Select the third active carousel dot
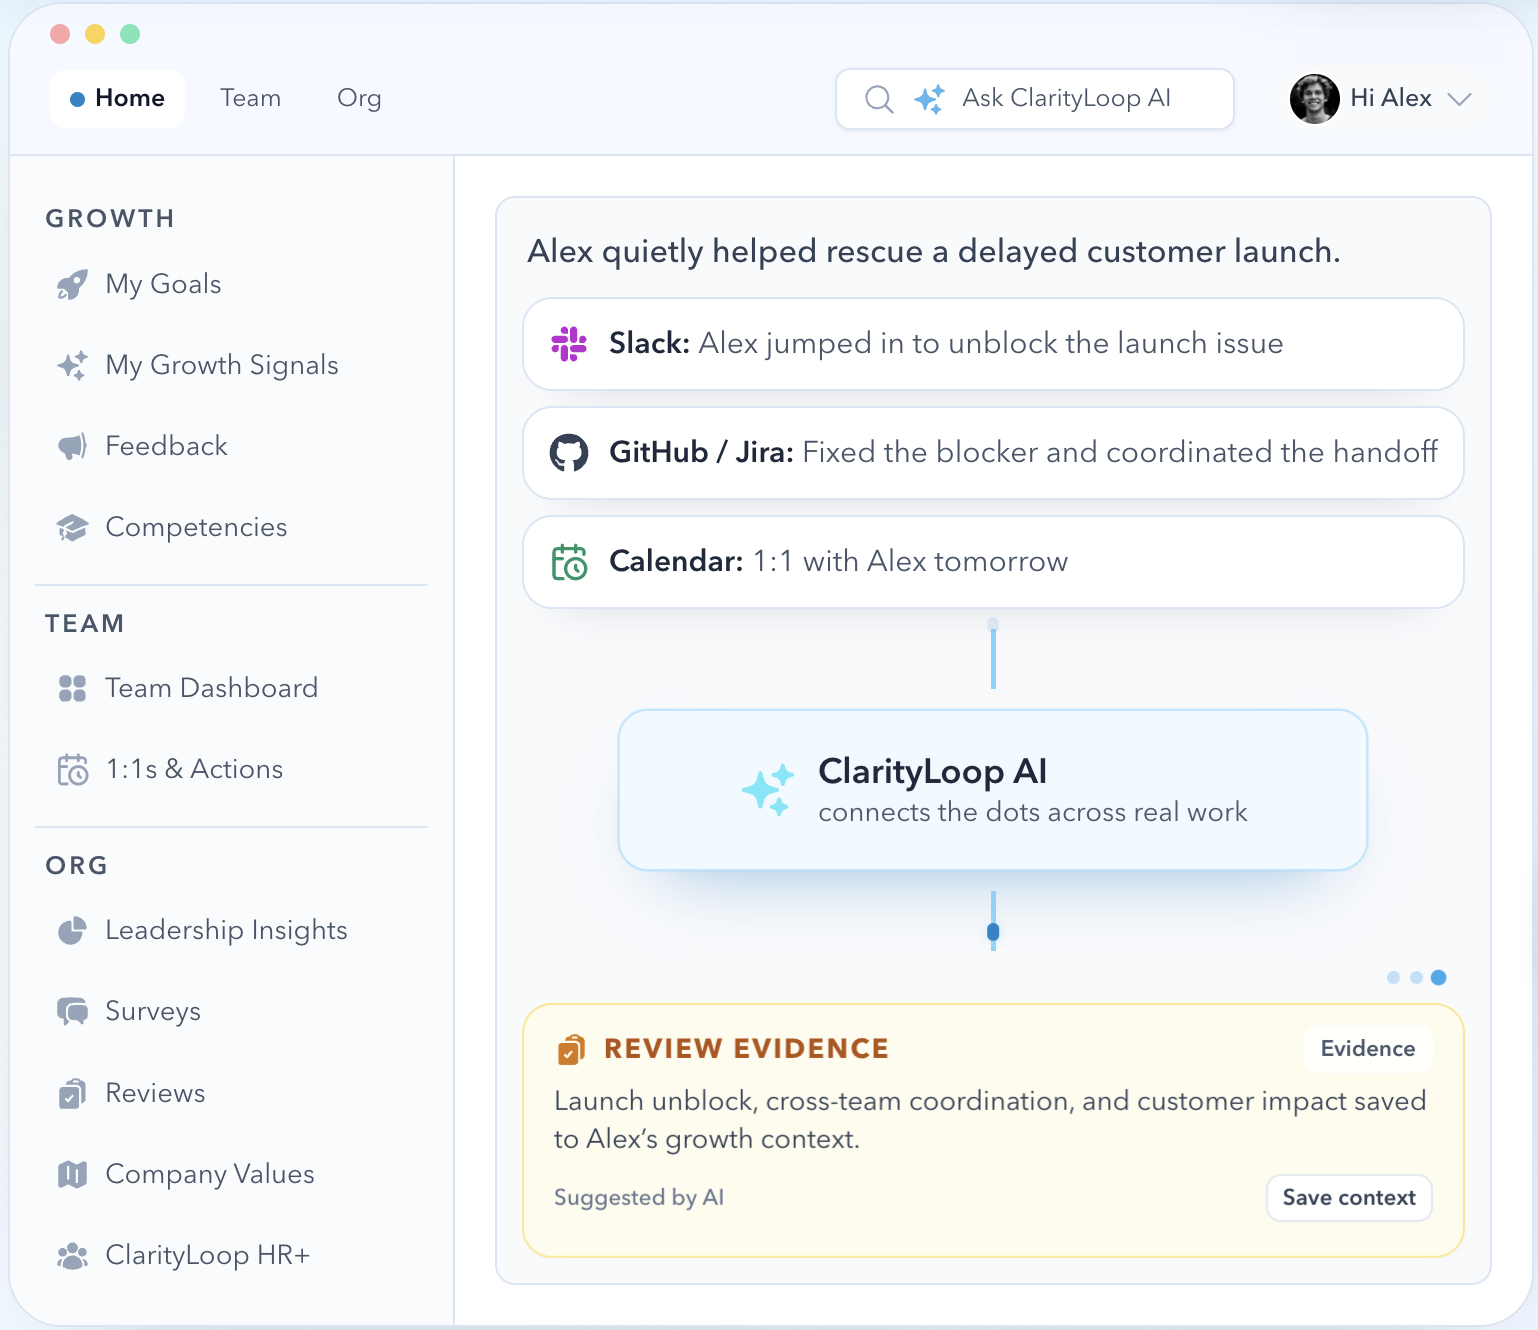 tap(1439, 978)
